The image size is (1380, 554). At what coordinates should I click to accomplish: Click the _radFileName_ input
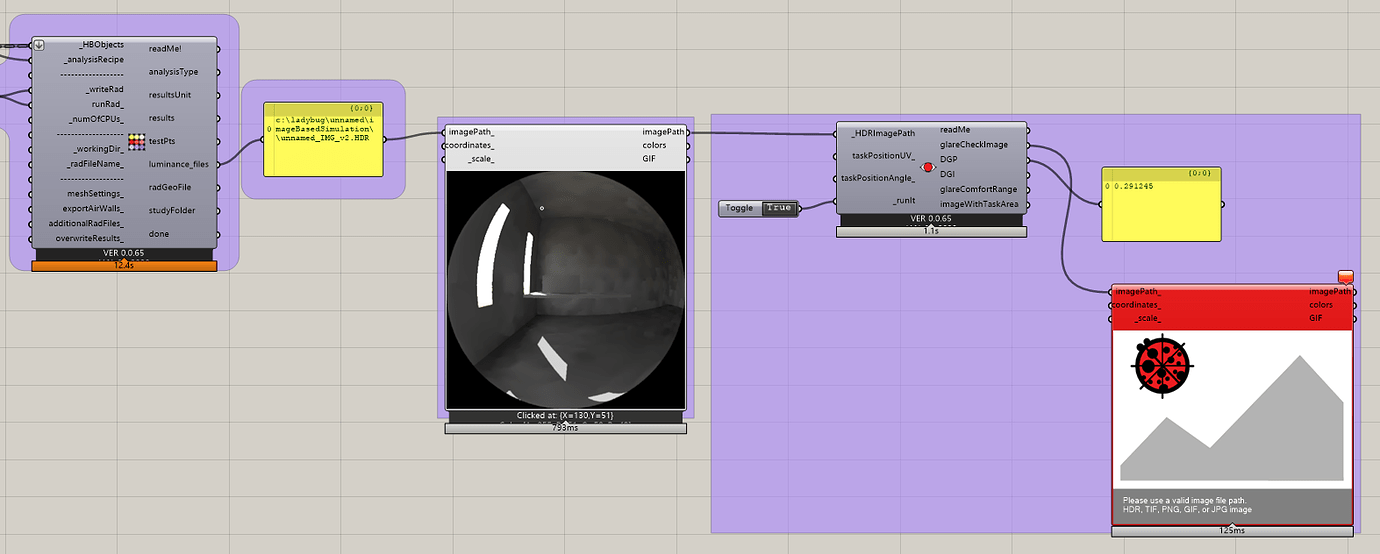point(95,163)
